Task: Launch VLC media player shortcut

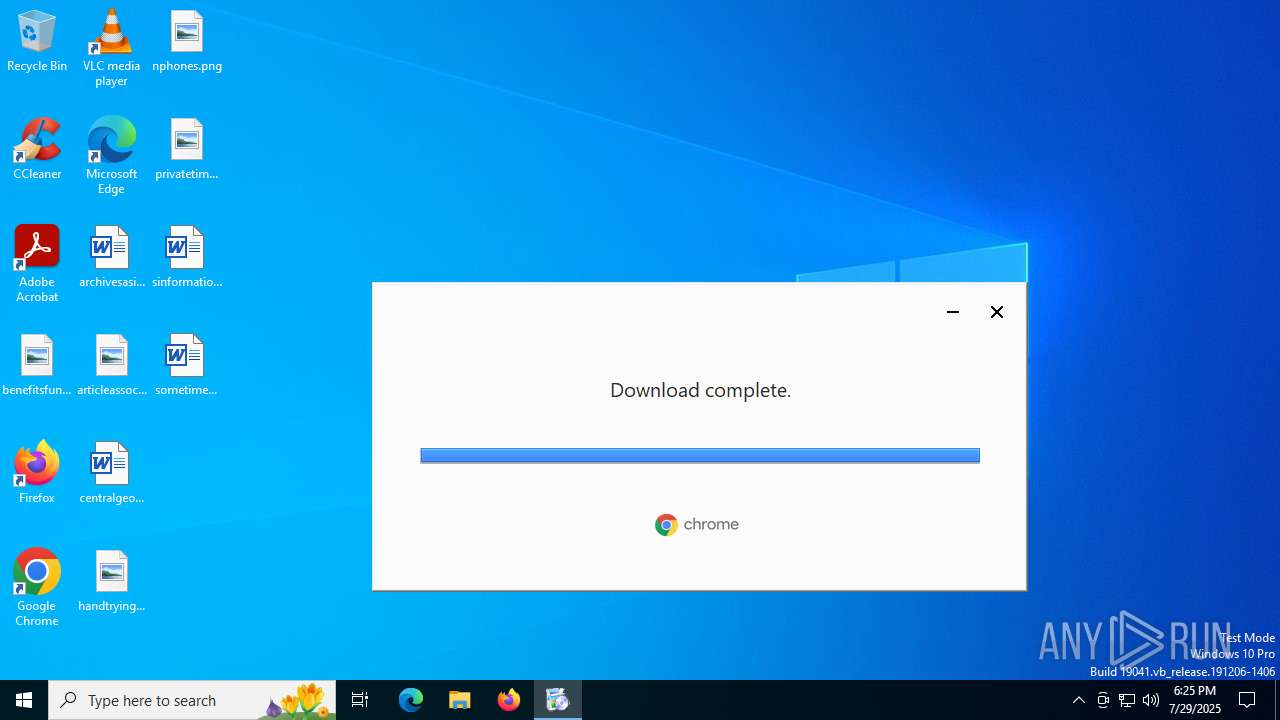Action: click(x=111, y=48)
